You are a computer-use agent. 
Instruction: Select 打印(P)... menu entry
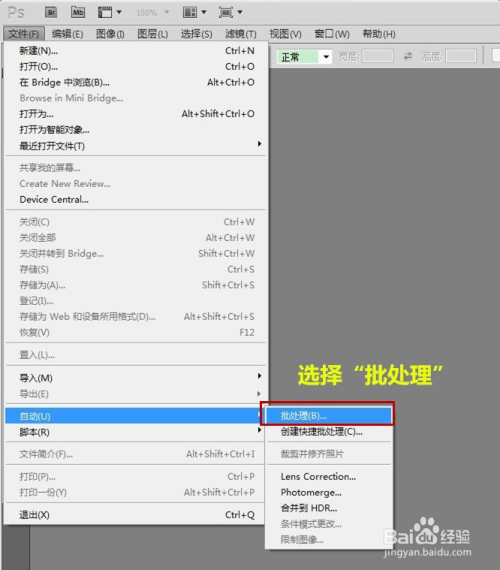136,477
